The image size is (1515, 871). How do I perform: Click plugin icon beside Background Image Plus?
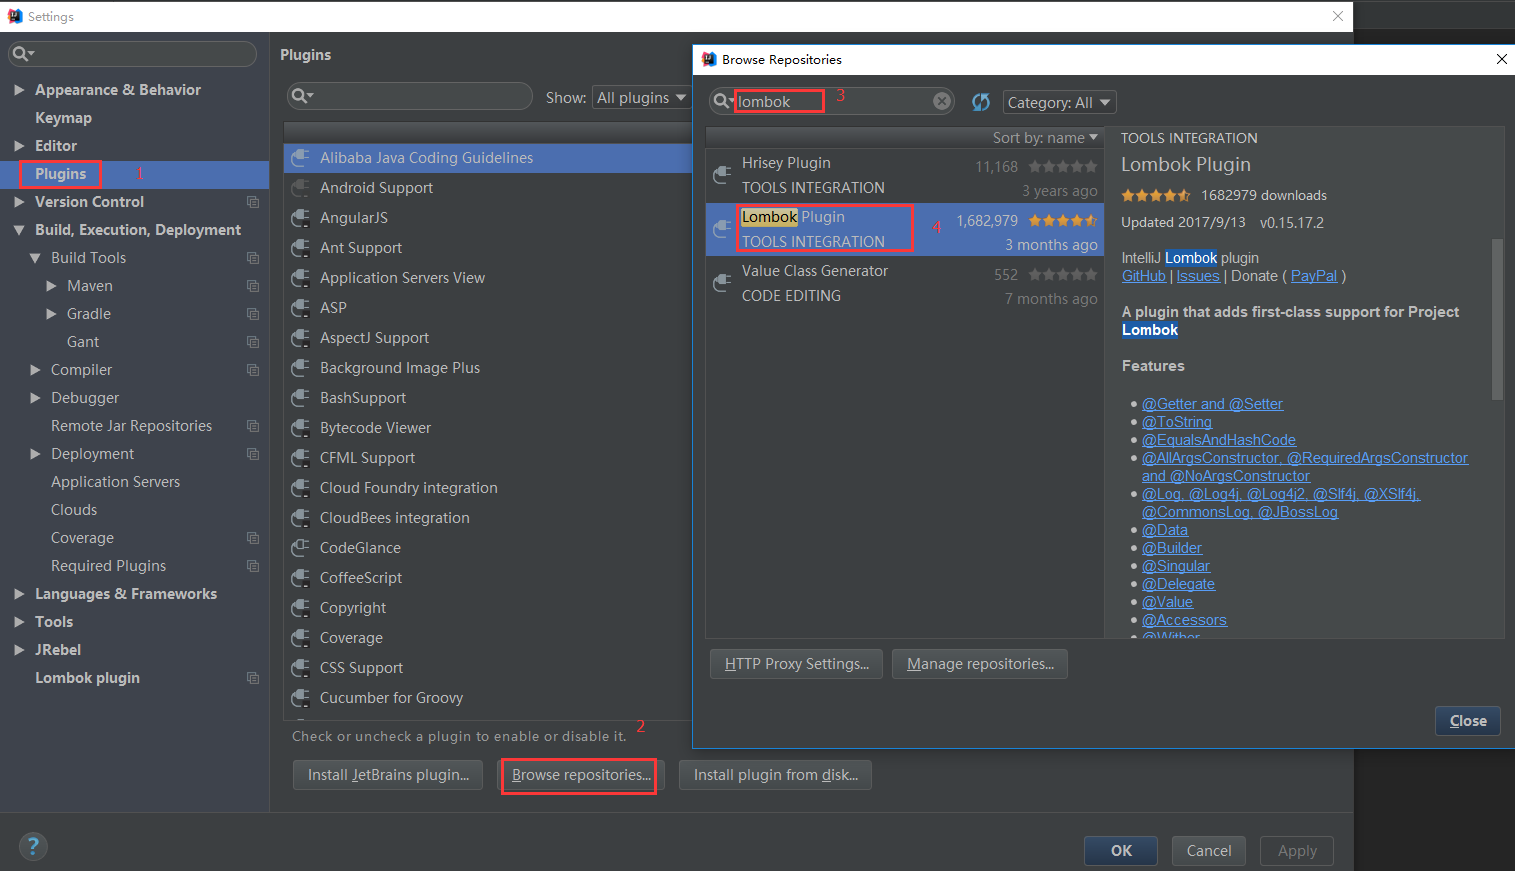[300, 368]
